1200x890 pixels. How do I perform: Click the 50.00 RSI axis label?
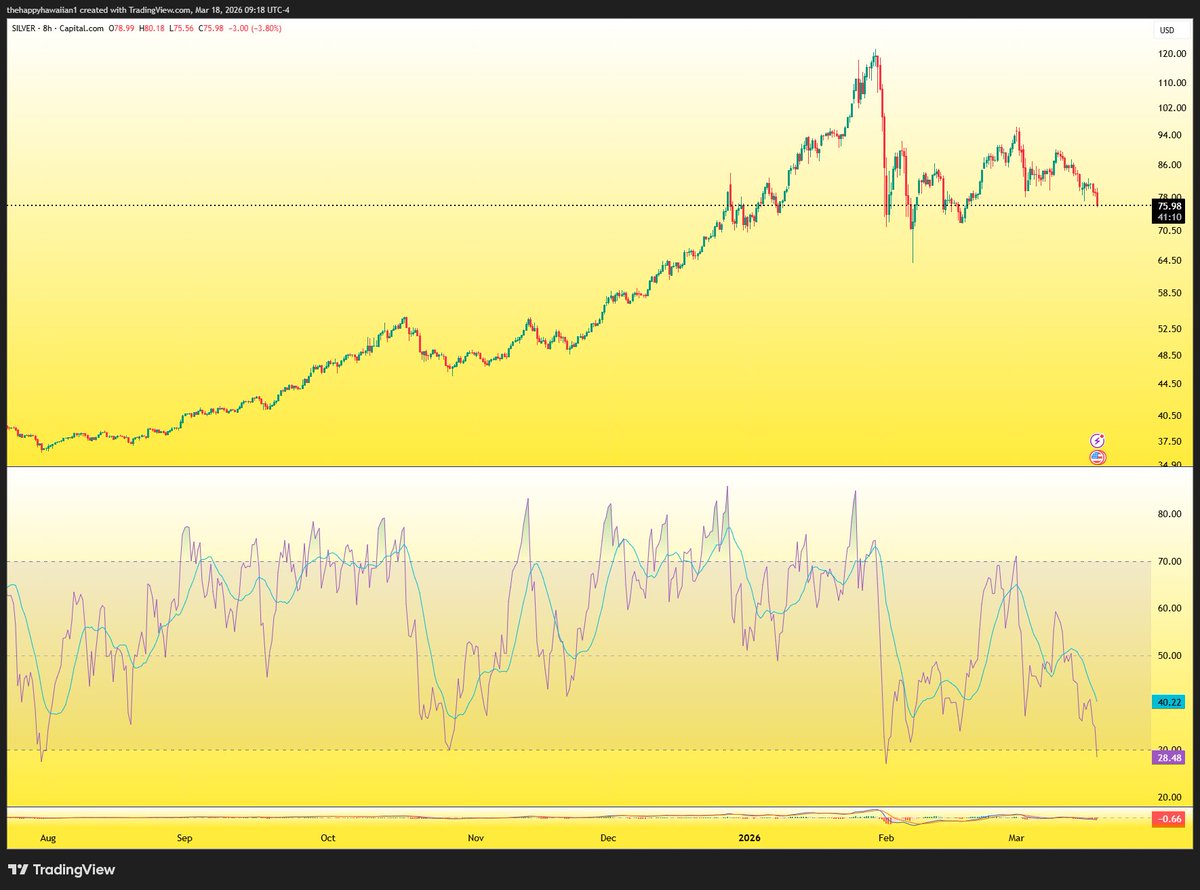click(1170, 656)
